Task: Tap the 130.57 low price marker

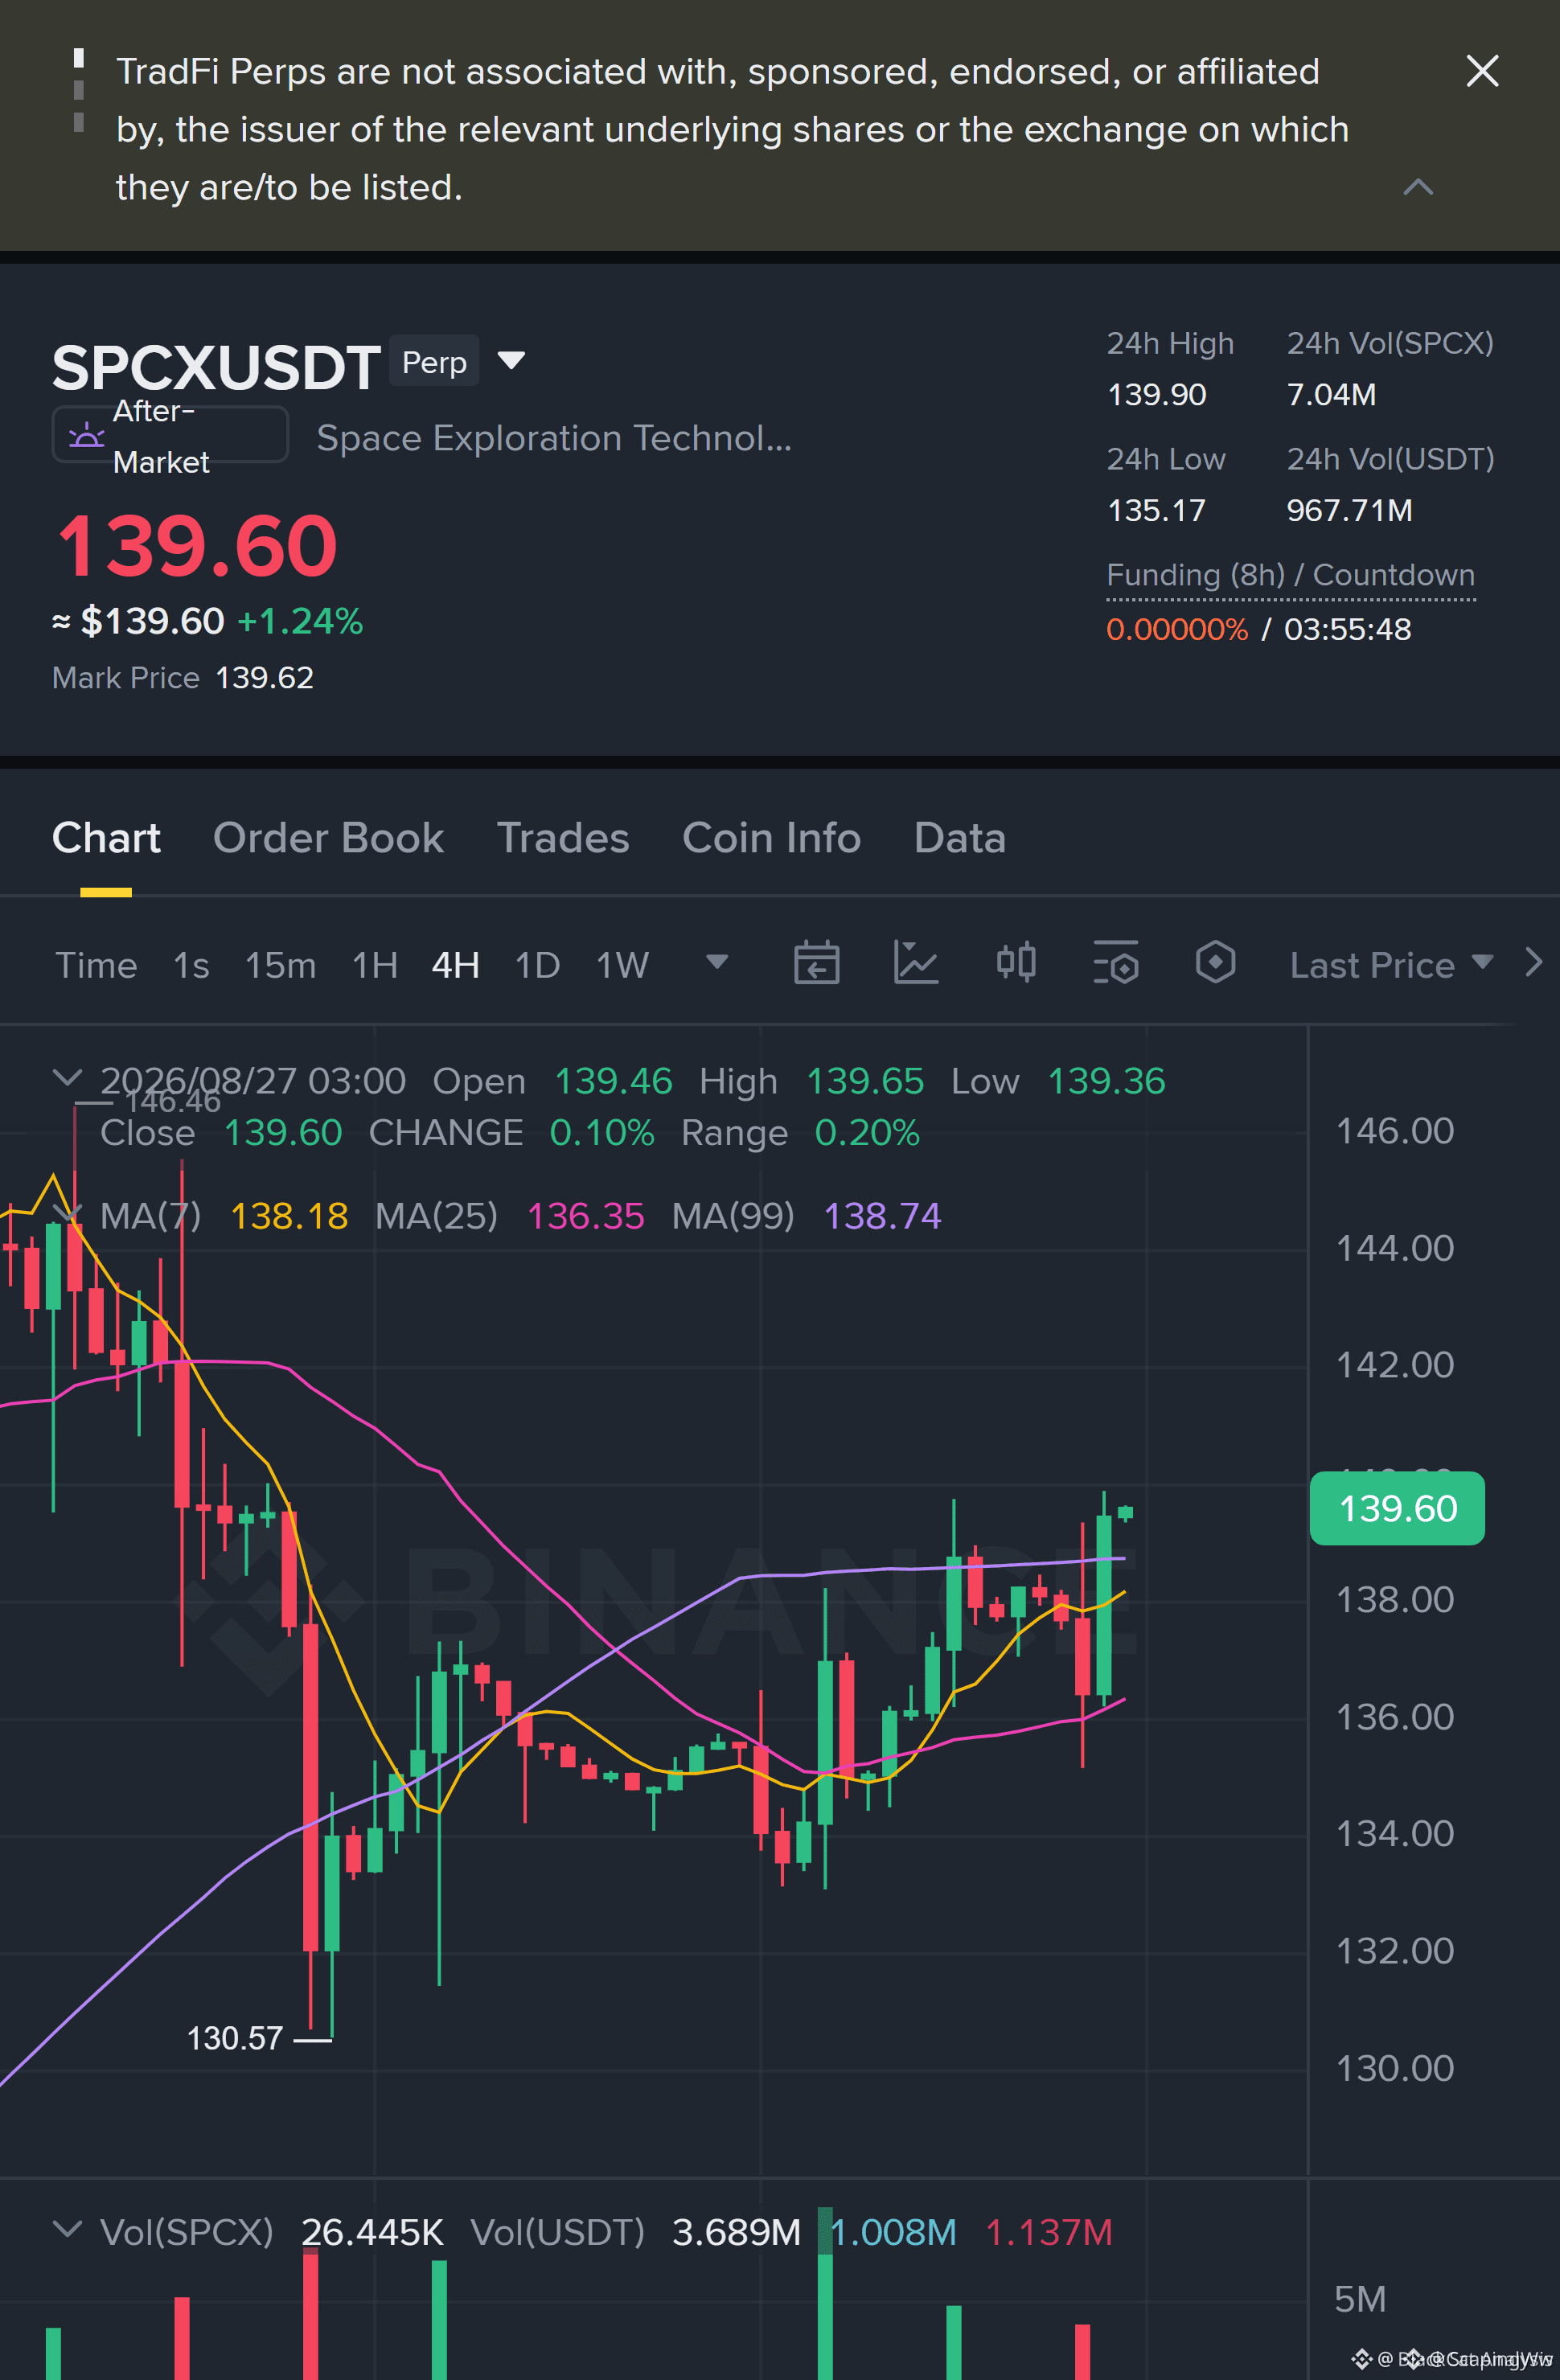Action: 235,2038
